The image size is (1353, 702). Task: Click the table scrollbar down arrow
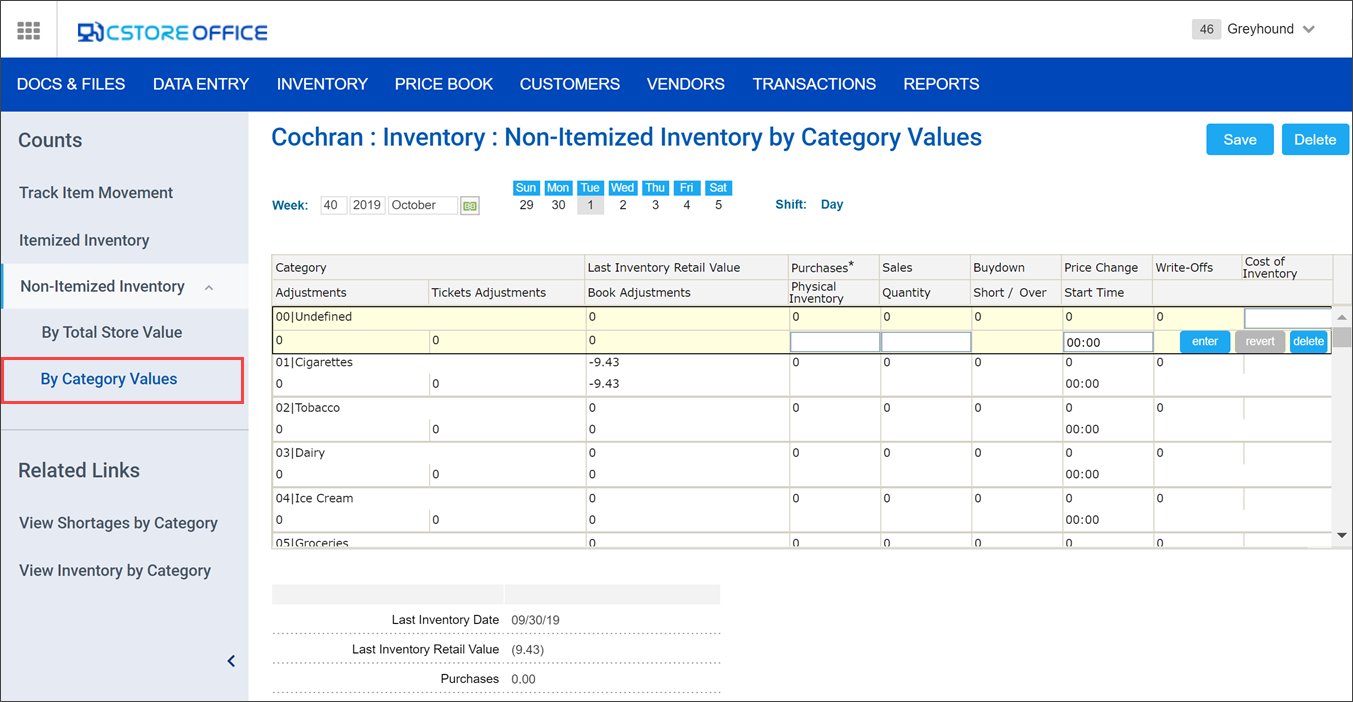[1342, 536]
